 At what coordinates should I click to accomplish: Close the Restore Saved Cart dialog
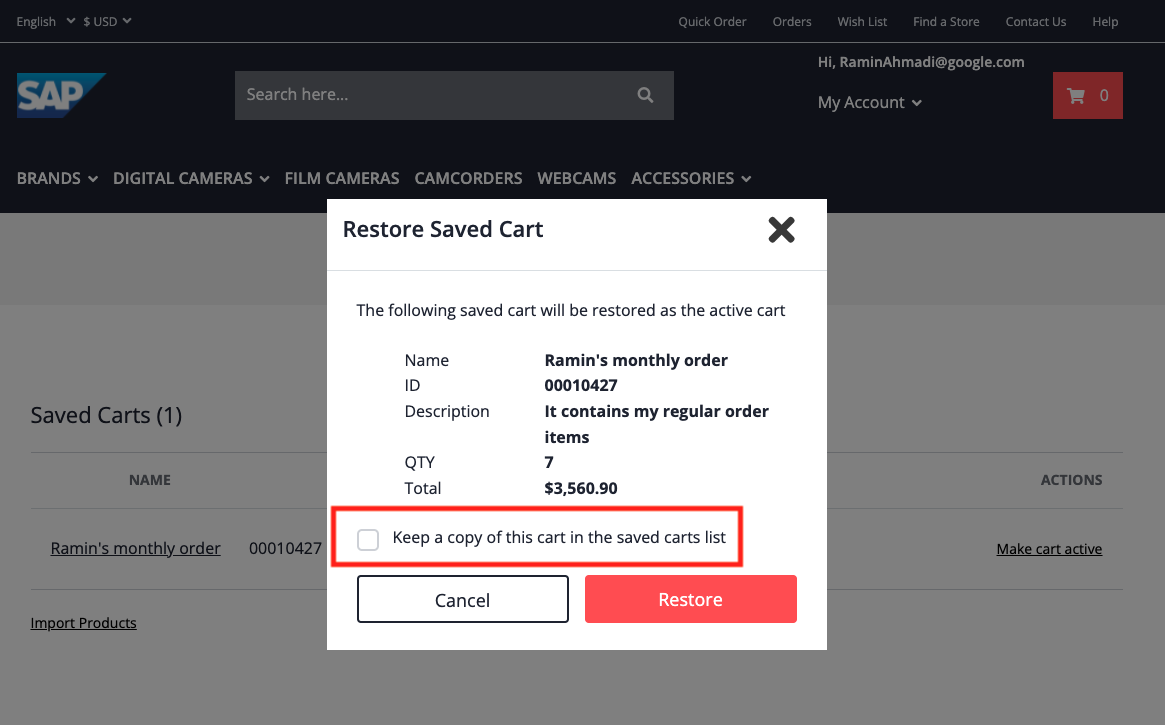[781, 229]
